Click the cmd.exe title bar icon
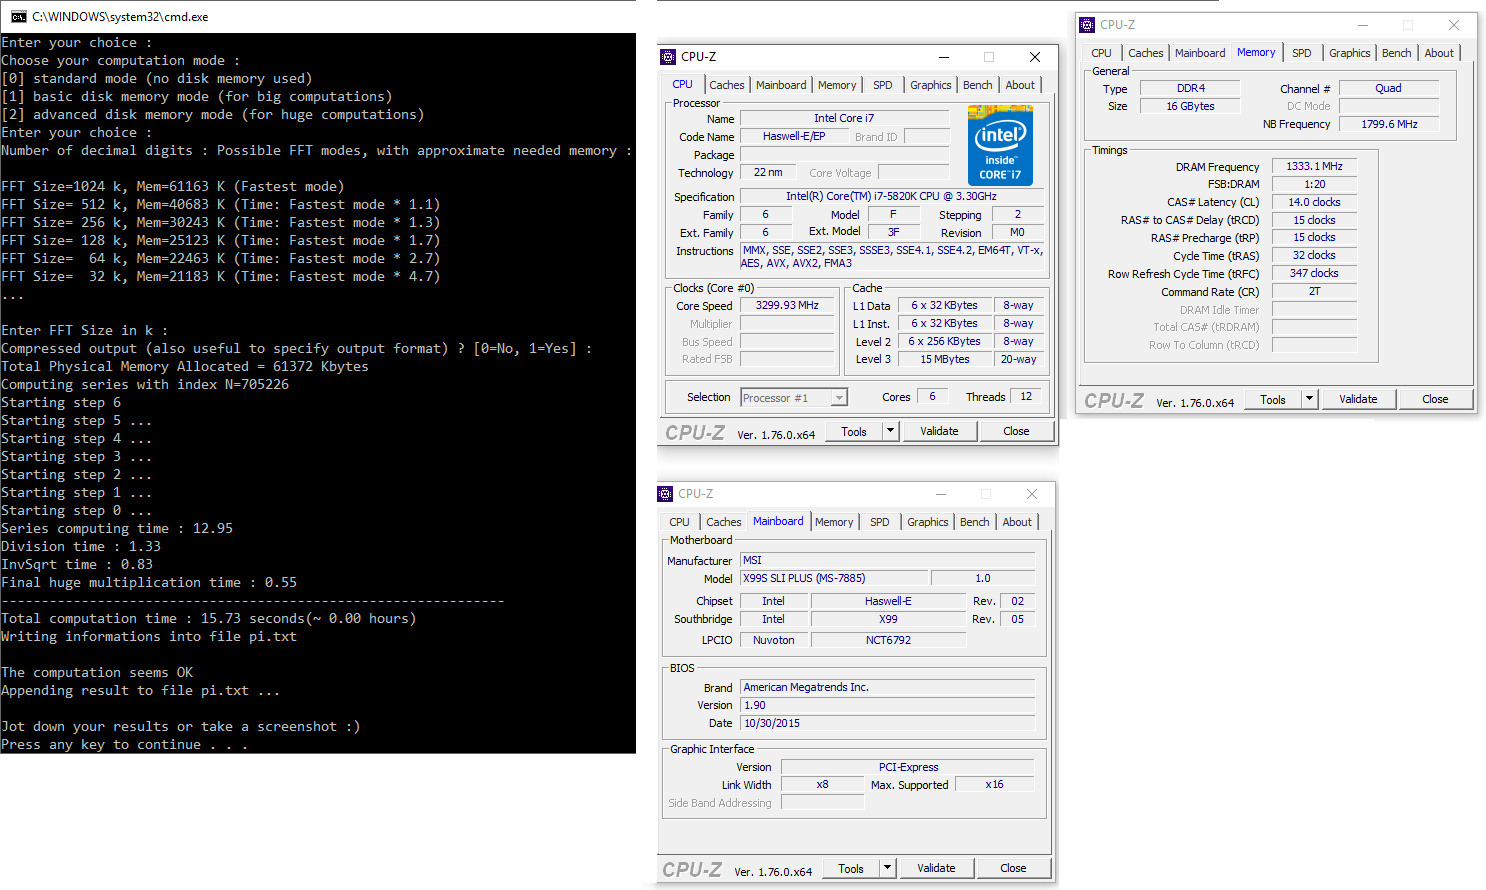Image resolution: width=1486 pixels, height=890 pixels. 19,16
